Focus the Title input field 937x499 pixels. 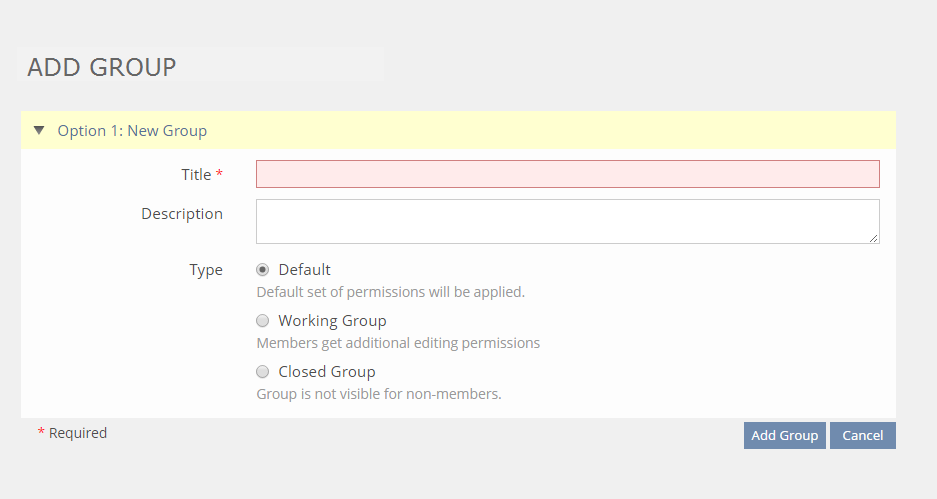(567, 174)
